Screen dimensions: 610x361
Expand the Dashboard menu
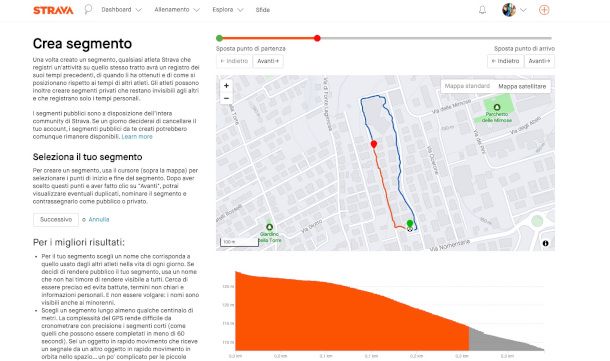pyautogui.click(x=121, y=10)
